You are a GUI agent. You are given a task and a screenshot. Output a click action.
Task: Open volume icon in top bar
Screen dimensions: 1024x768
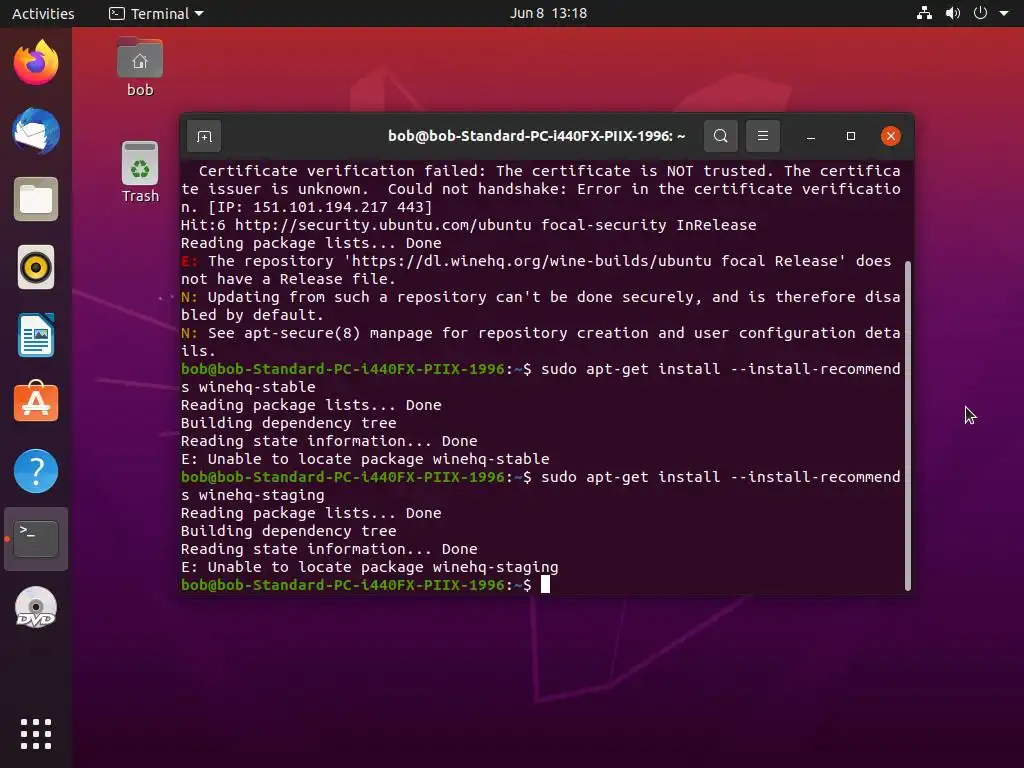[x=953, y=13]
